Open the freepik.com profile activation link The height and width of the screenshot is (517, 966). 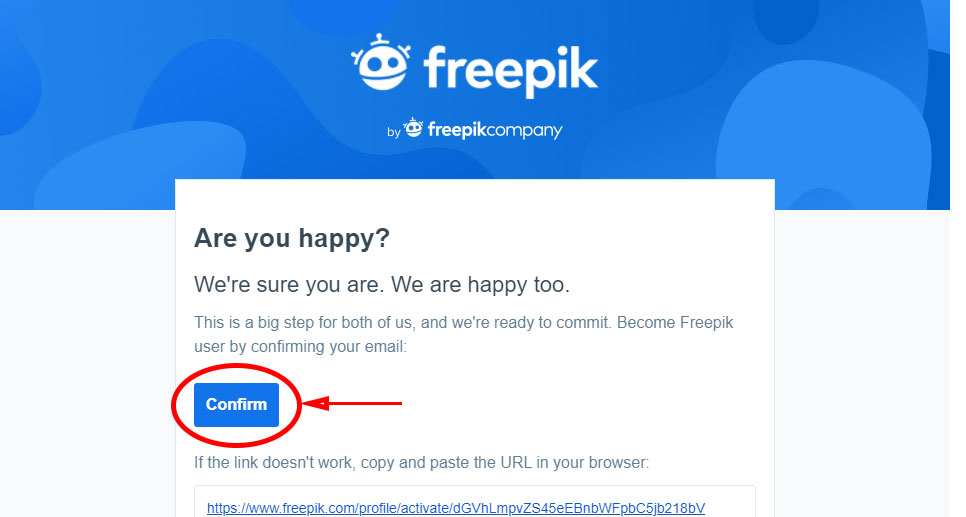pyautogui.click(x=456, y=508)
